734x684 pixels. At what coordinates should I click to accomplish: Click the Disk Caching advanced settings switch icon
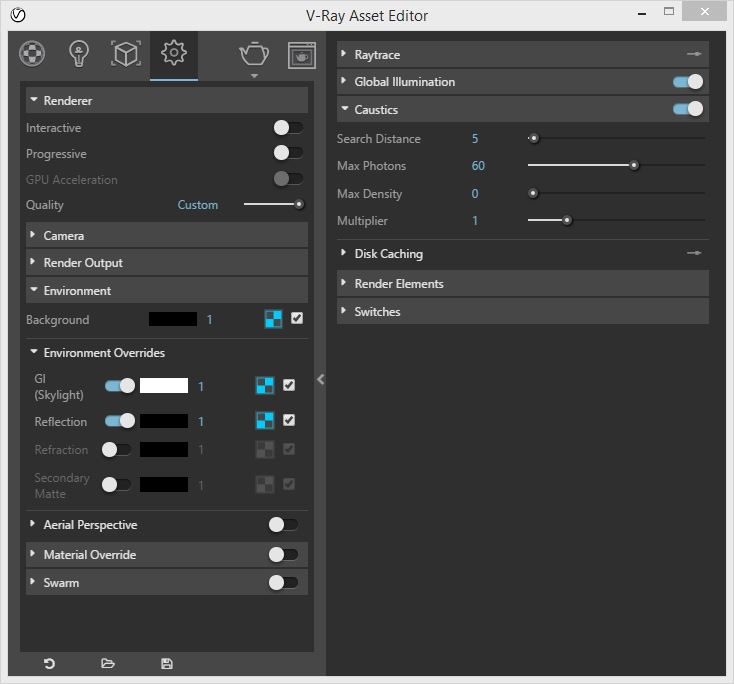(x=694, y=253)
